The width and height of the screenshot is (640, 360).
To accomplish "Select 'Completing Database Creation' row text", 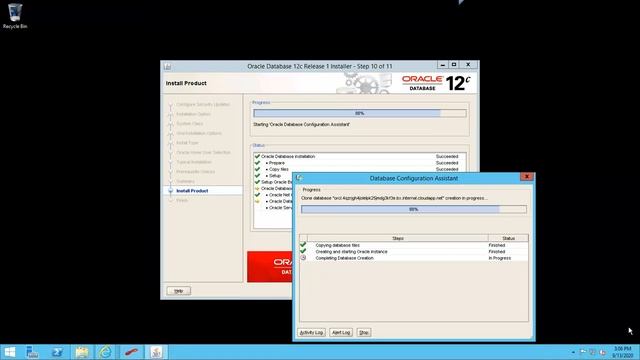I will click(x=344, y=258).
